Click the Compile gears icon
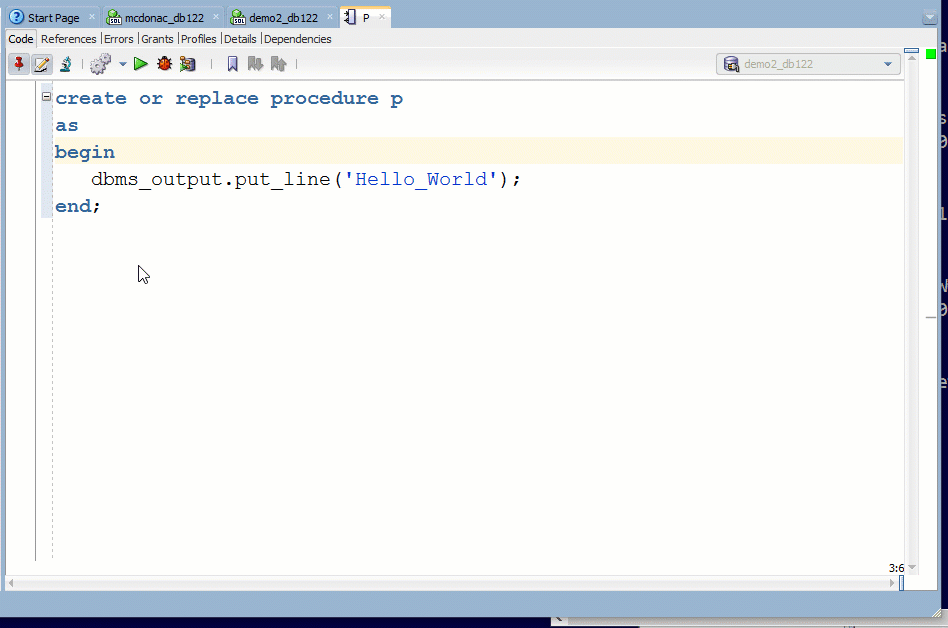Screen dimensions: 948x628 coord(100,64)
